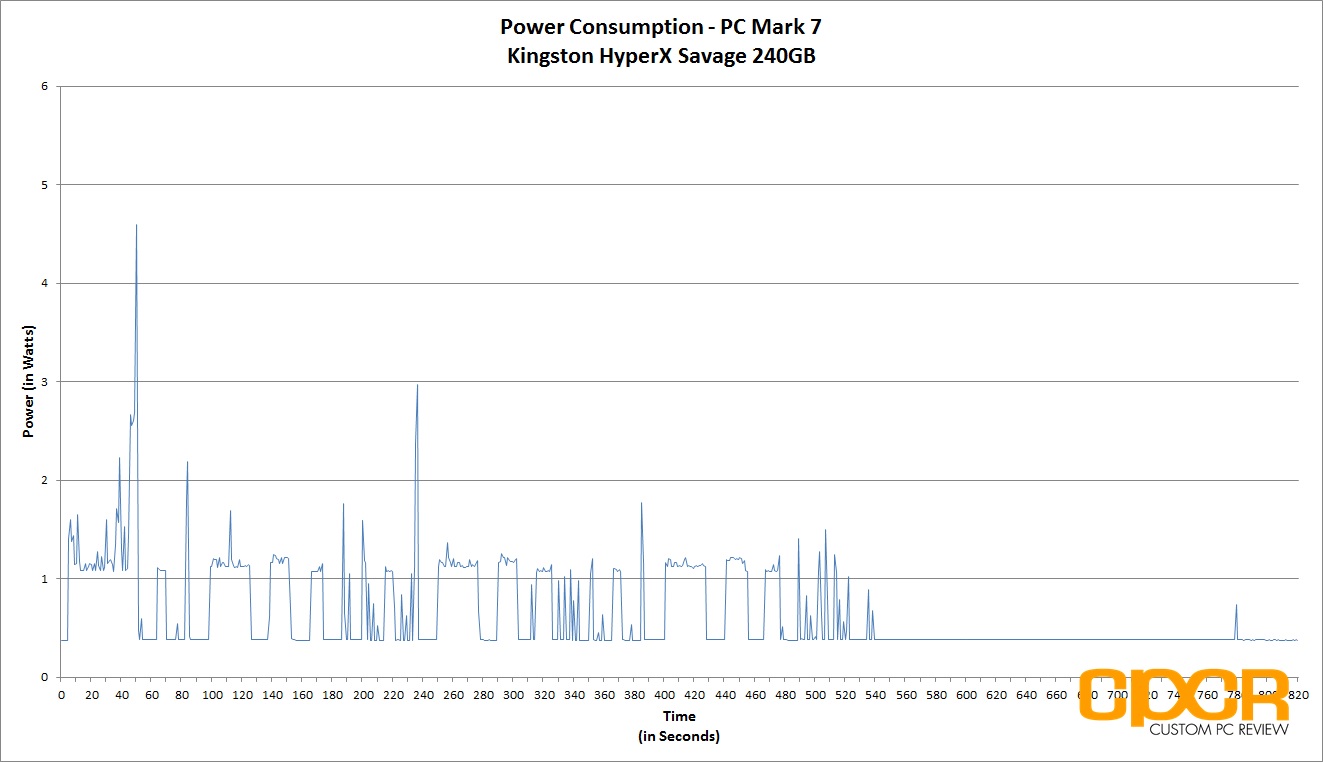Screen dimensions: 1323x762
Task: Click the "400" tick on the time axis
Action: 664,694
